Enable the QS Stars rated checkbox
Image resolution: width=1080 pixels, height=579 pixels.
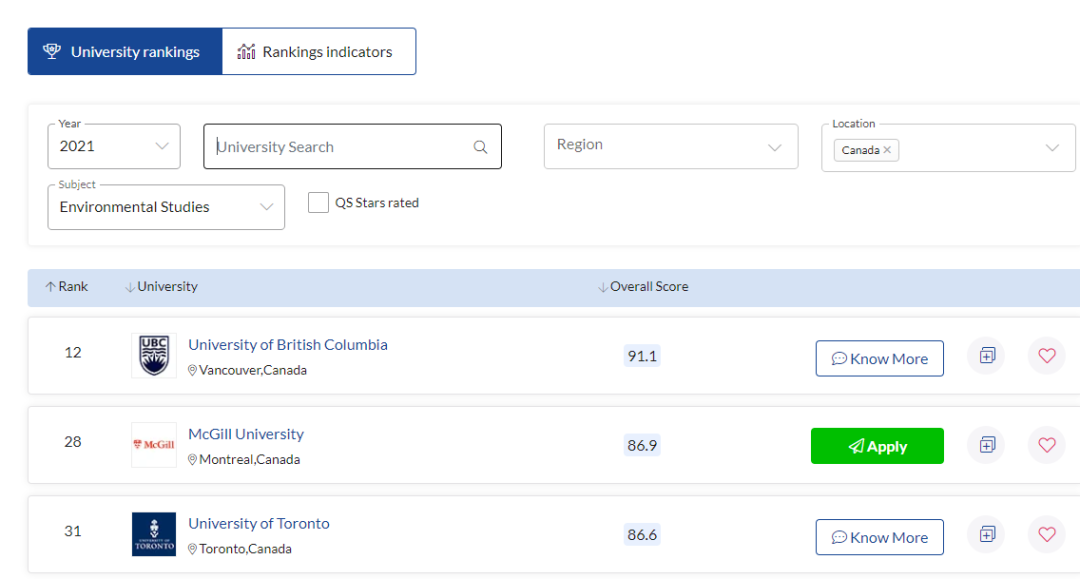click(318, 203)
